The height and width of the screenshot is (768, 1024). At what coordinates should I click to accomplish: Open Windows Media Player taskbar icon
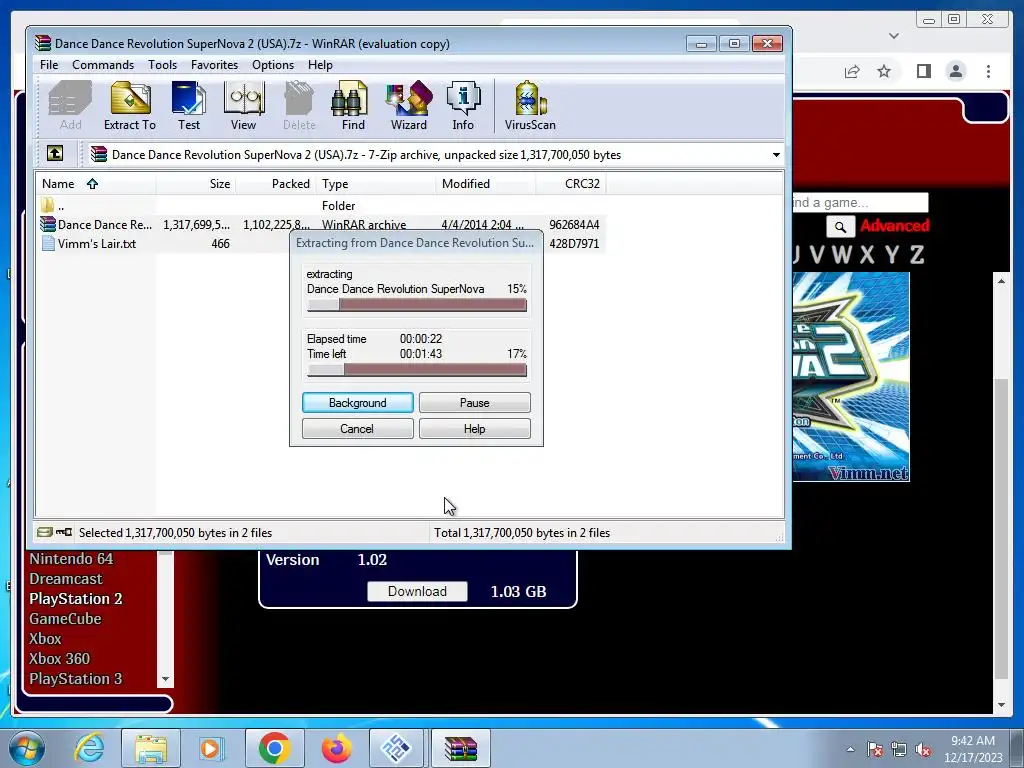(x=211, y=748)
